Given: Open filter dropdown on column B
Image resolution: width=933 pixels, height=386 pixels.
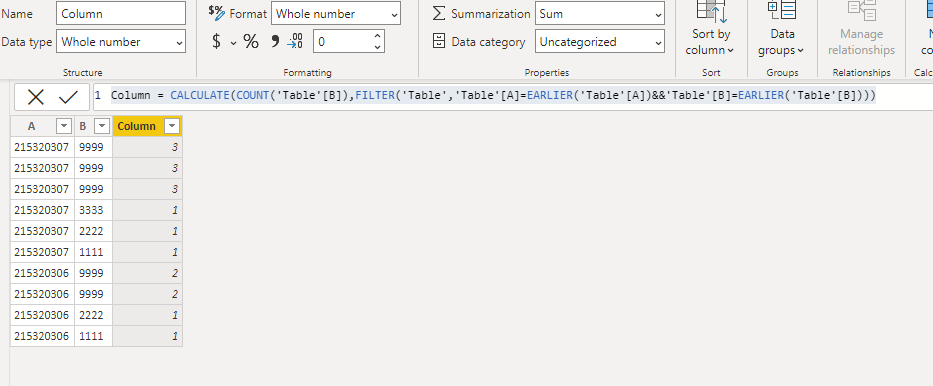Looking at the screenshot, I should [102, 126].
